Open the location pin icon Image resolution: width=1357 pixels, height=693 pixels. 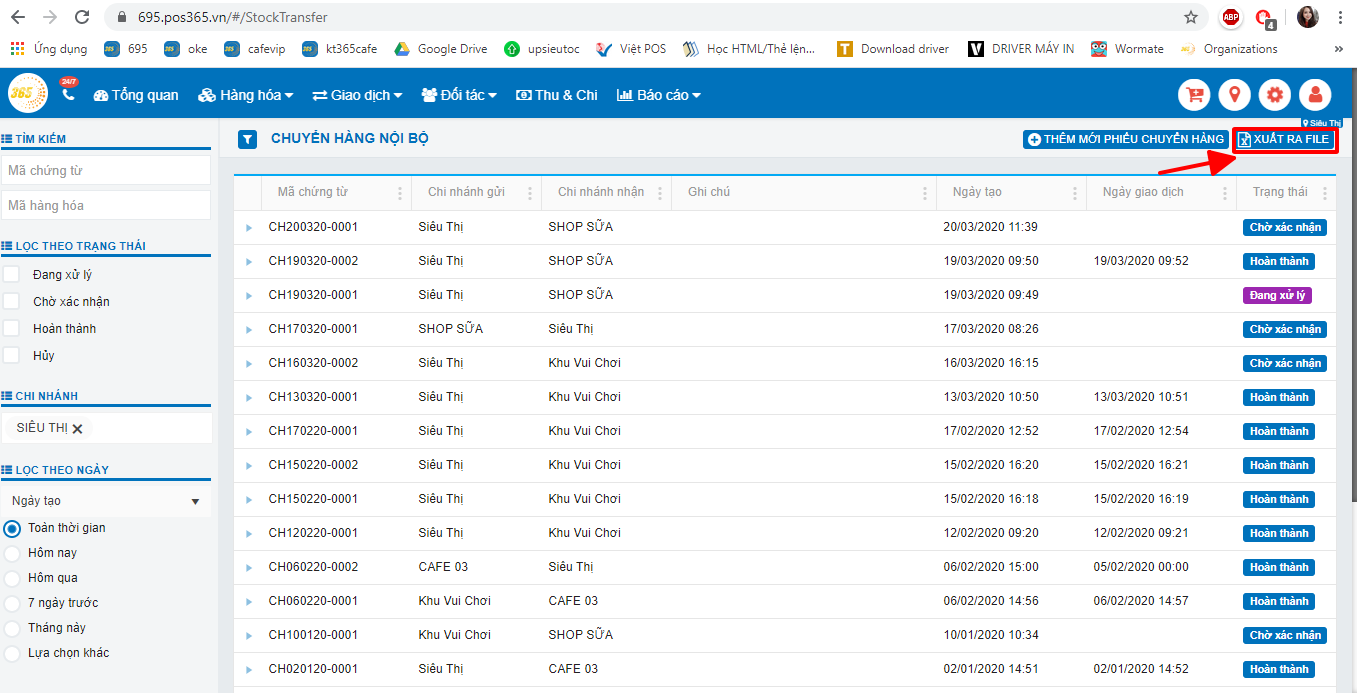(1235, 95)
